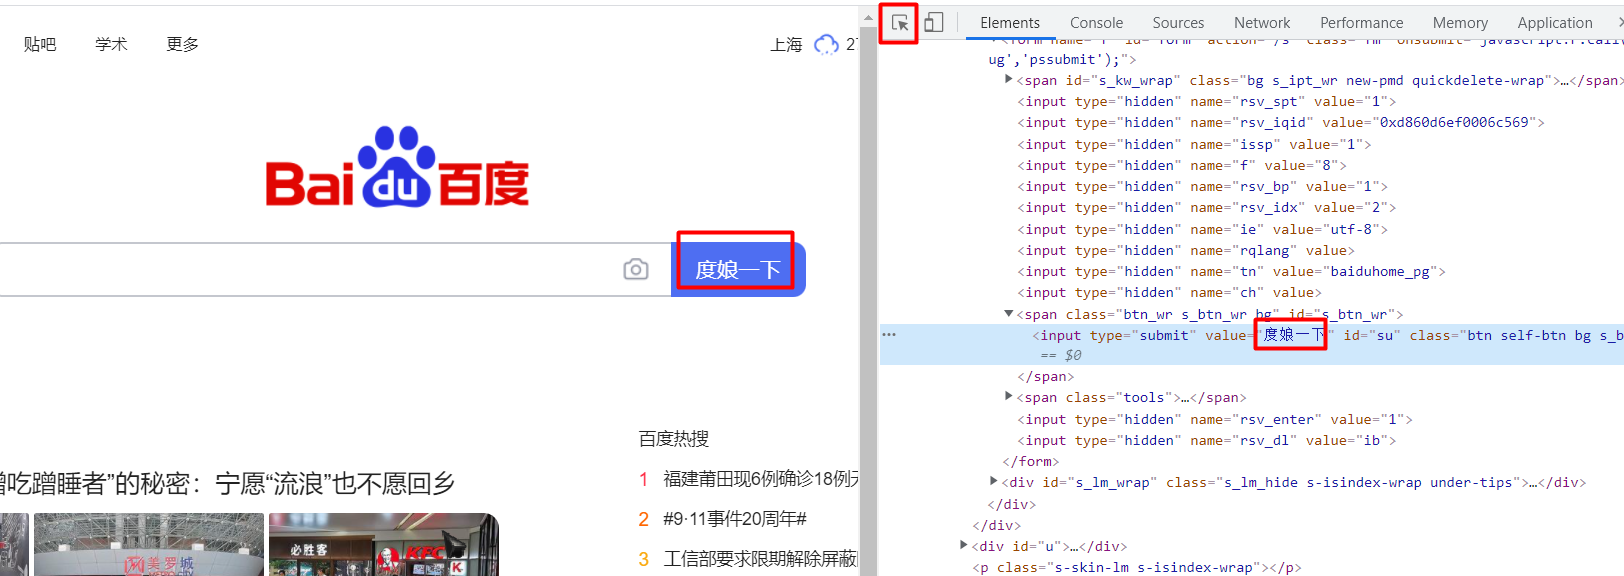This screenshot has width=1624, height=576.
Task: Open the 学术 link
Action: pyautogui.click(x=111, y=44)
